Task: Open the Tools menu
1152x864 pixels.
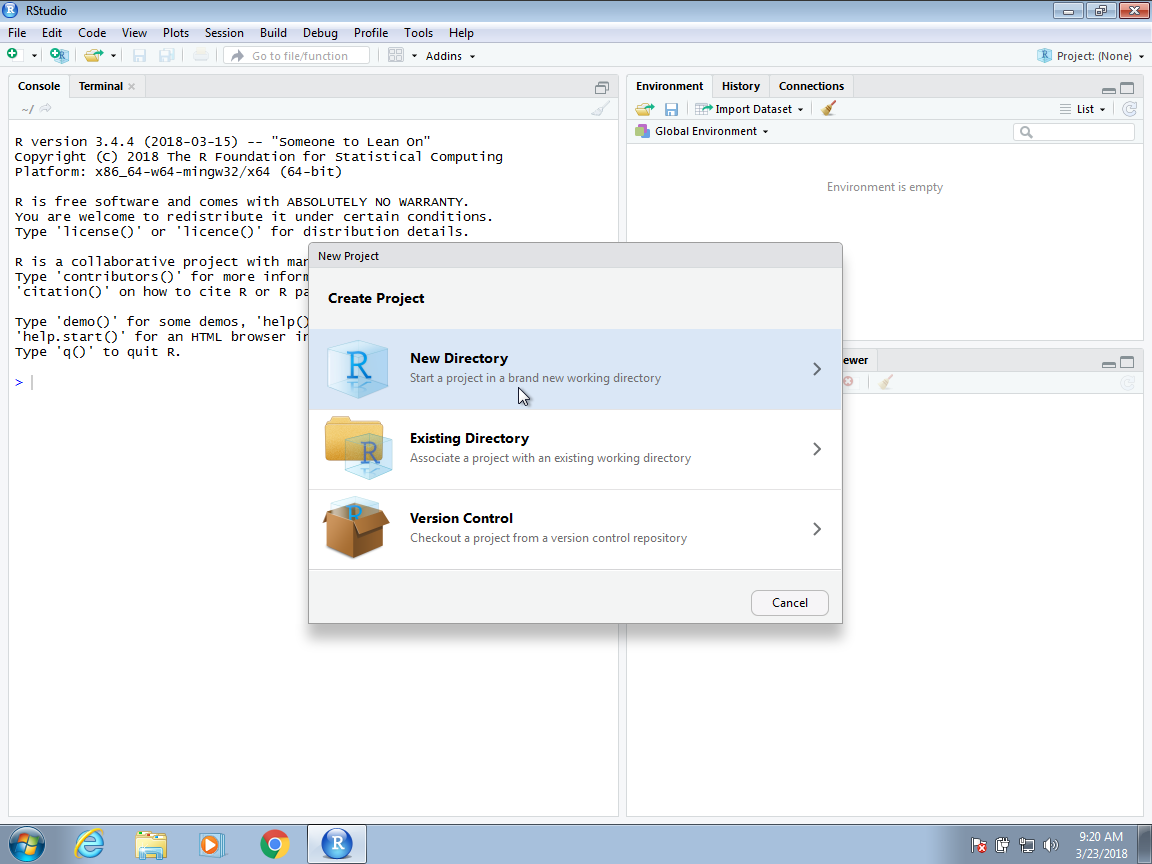Action: click(418, 32)
